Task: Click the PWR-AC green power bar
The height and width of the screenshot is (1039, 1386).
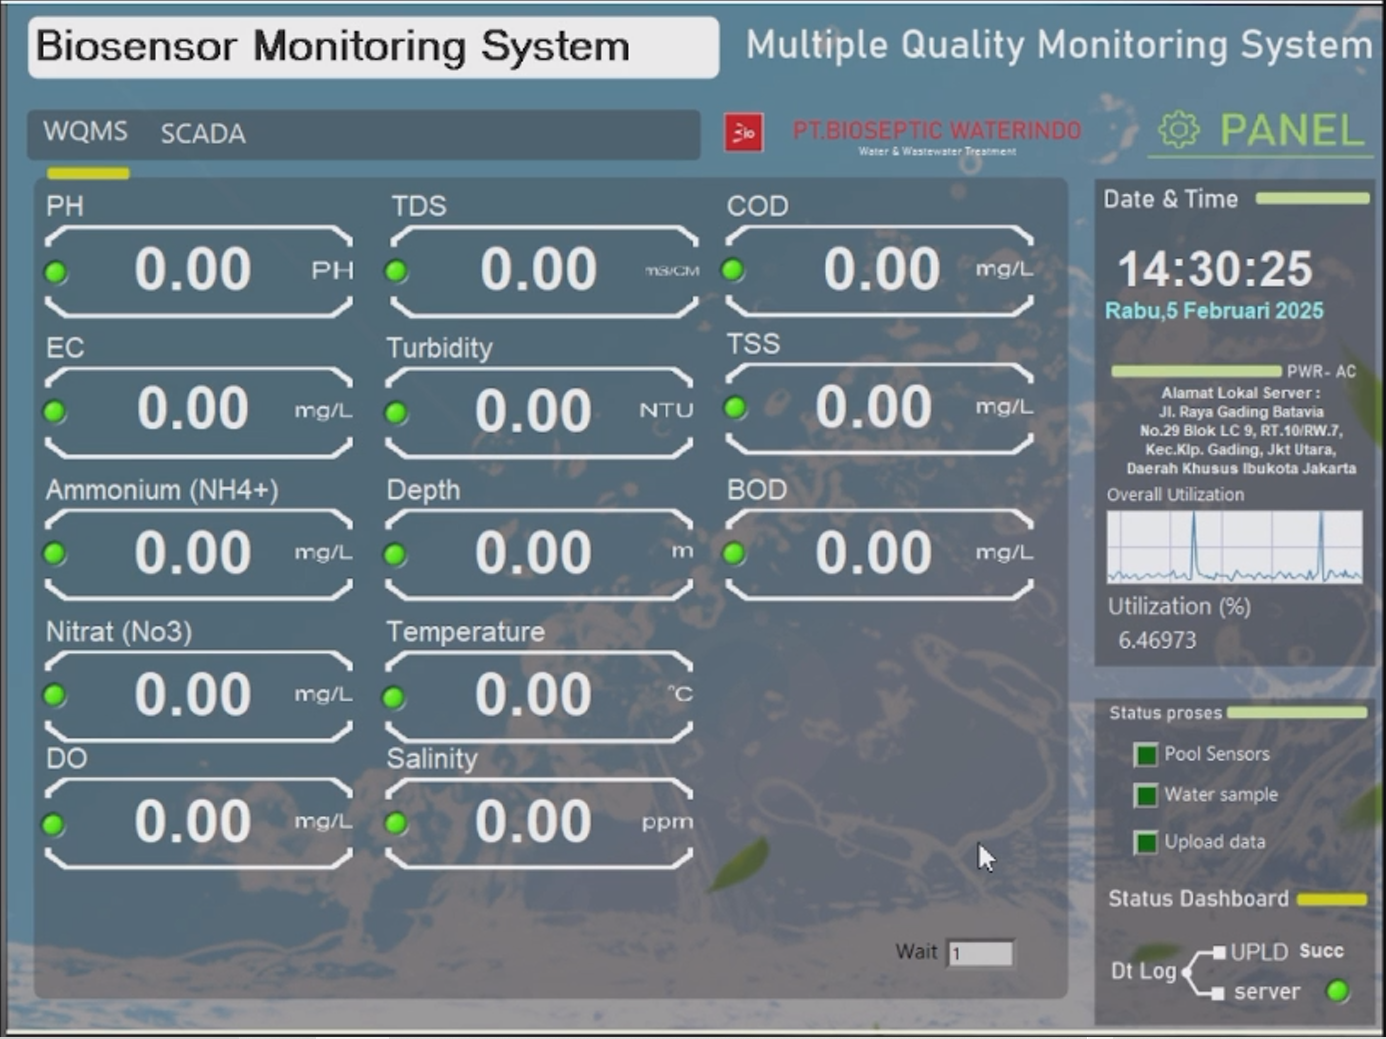Action: click(x=1195, y=371)
